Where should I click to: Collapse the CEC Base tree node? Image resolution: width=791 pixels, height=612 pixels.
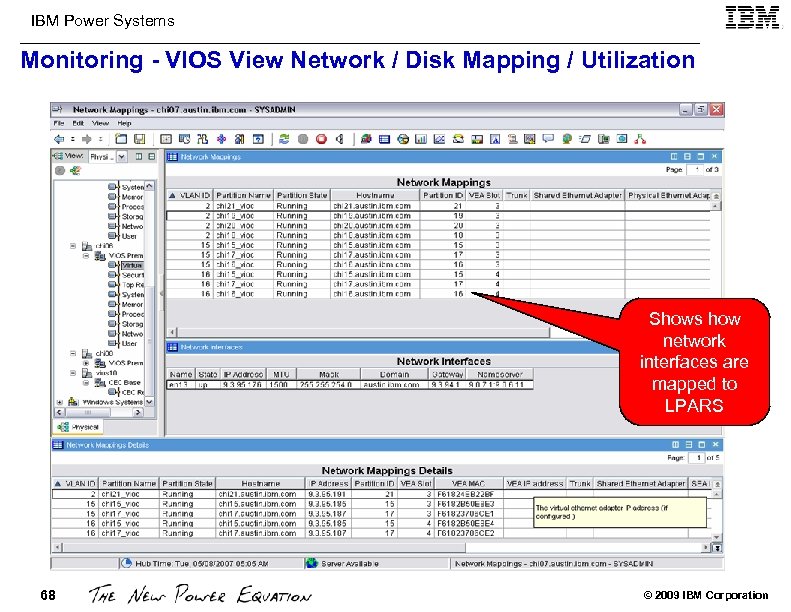[86, 382]
